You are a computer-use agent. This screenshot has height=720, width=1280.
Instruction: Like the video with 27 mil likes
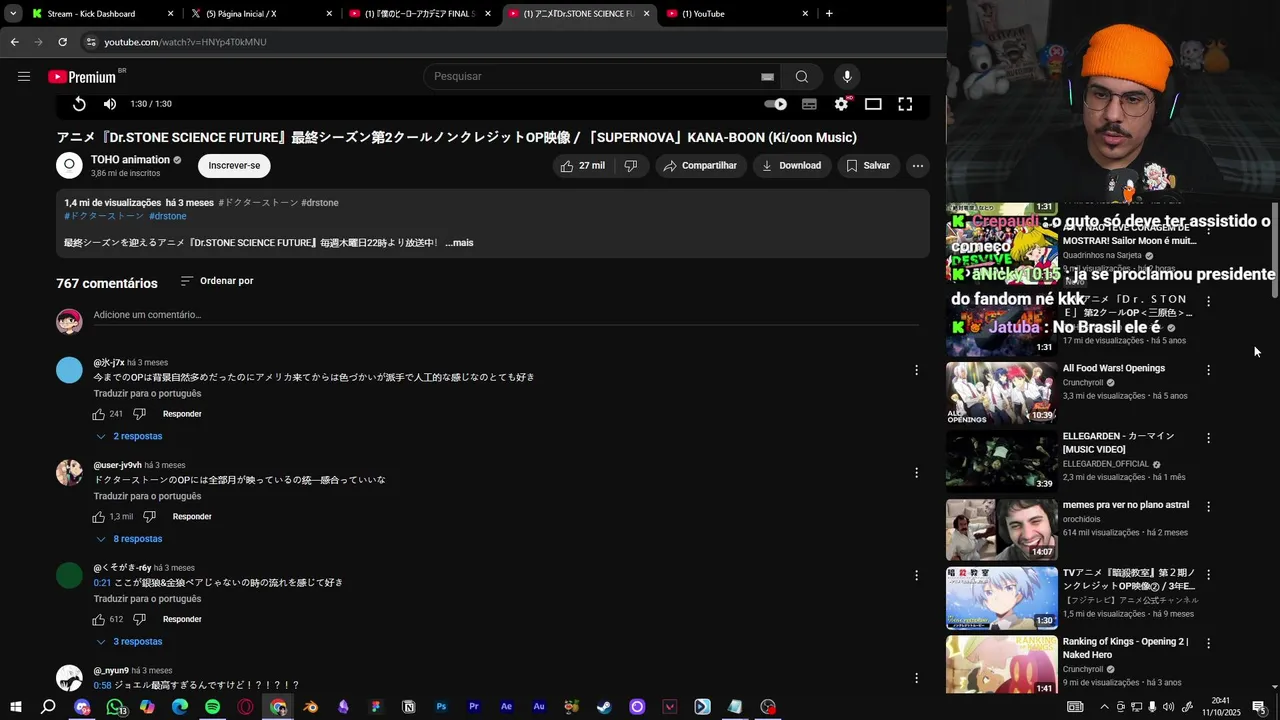click(x=583, y=166)
